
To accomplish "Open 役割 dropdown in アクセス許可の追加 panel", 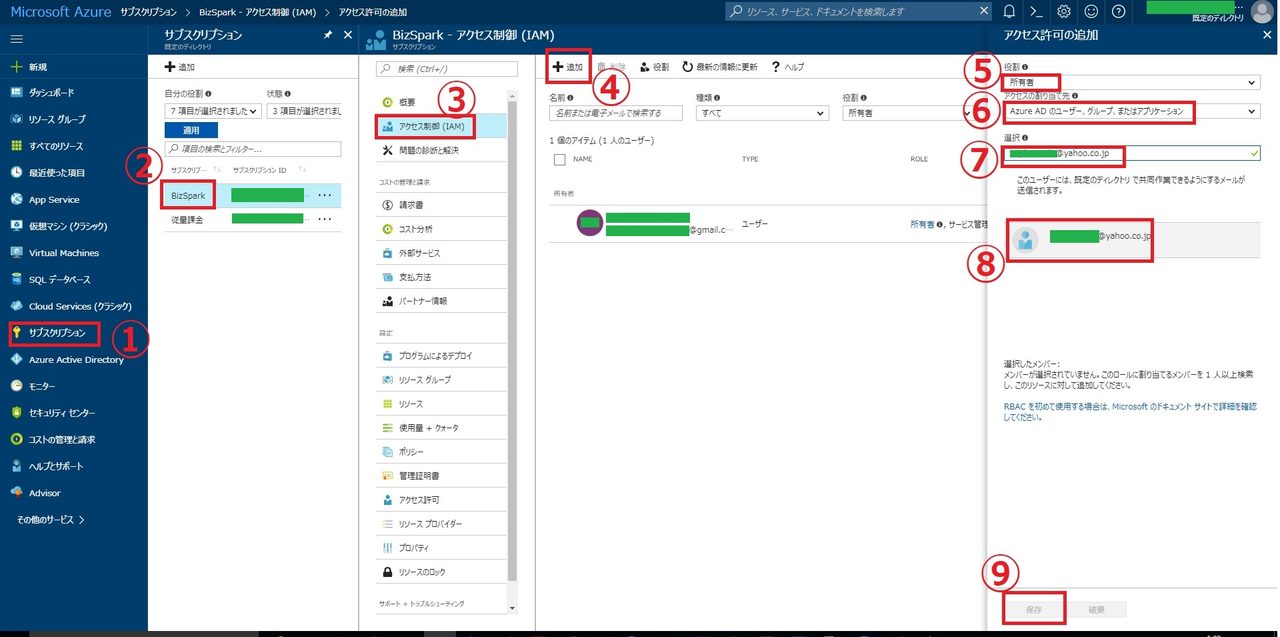I will (1131, 82).
